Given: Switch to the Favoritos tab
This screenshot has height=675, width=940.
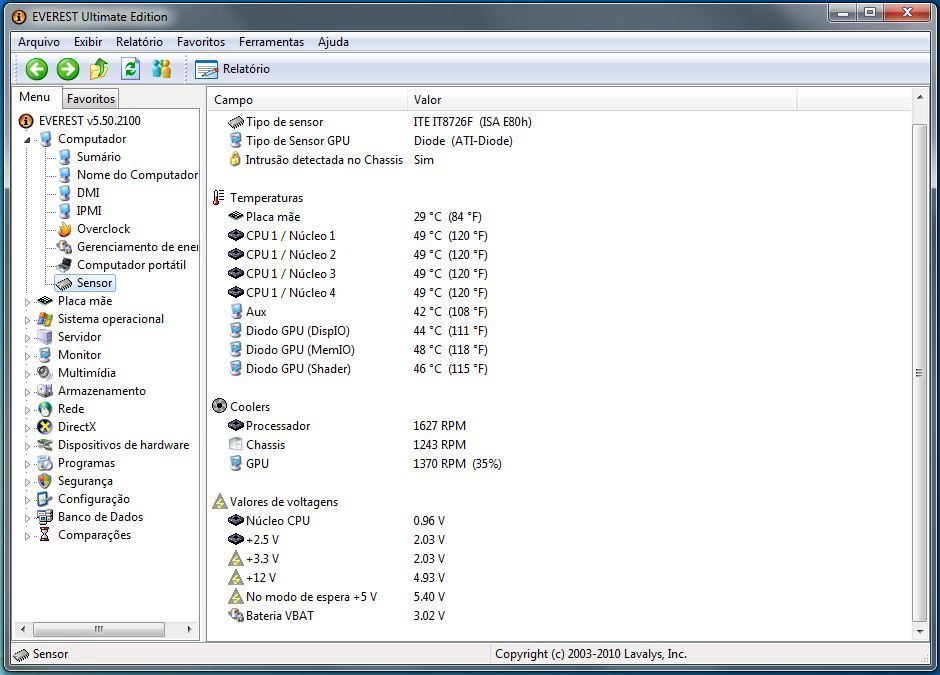Looking at the screenshot, I should 91,98.
